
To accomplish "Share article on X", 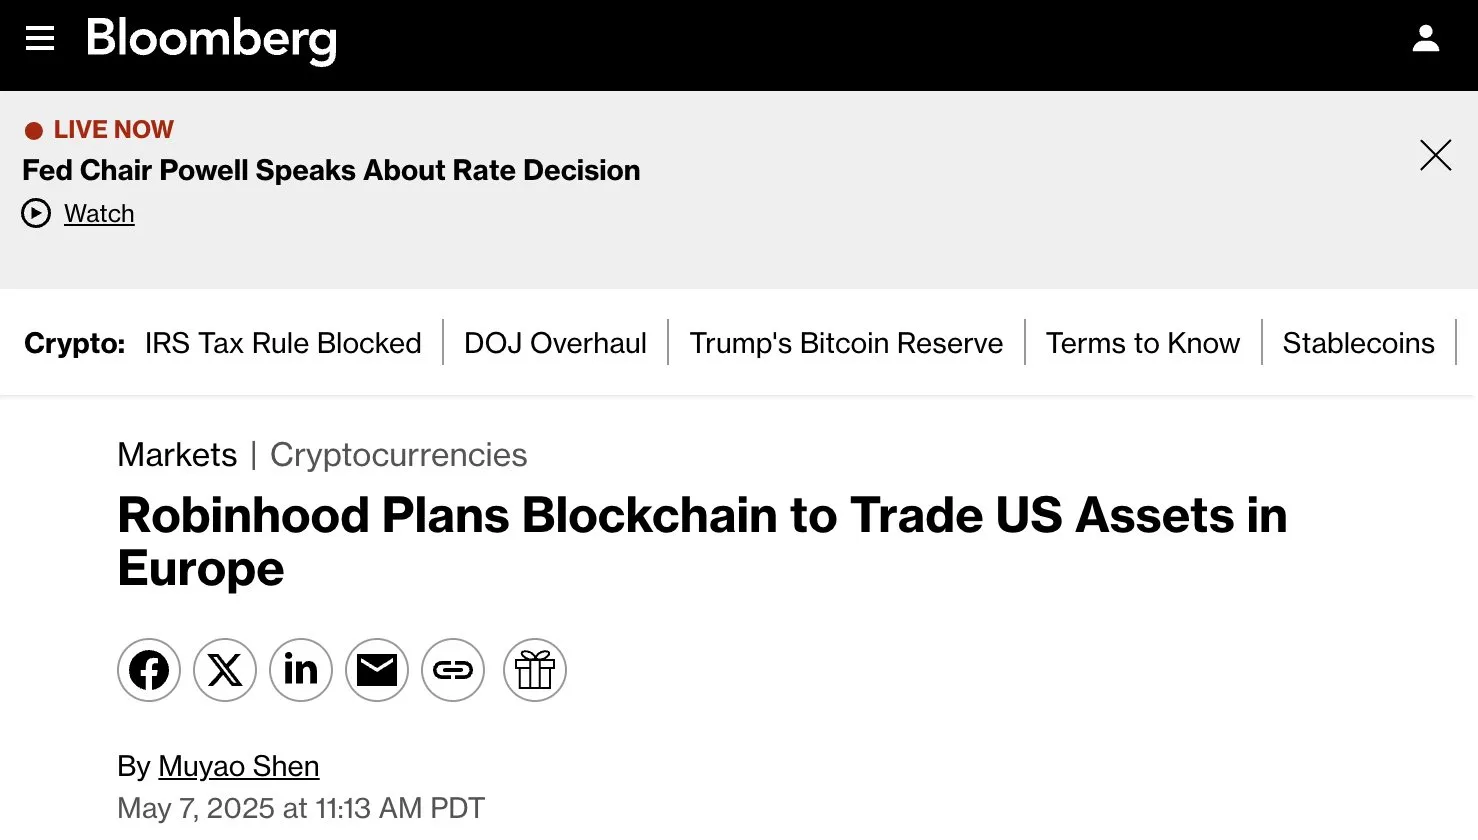I will tap(225, 670).
